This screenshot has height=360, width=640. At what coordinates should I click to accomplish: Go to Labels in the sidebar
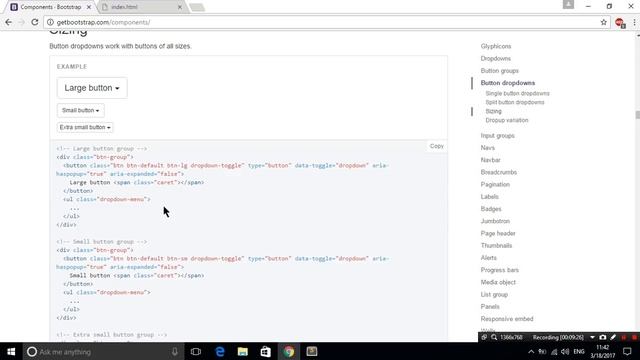tap(489, 197)
